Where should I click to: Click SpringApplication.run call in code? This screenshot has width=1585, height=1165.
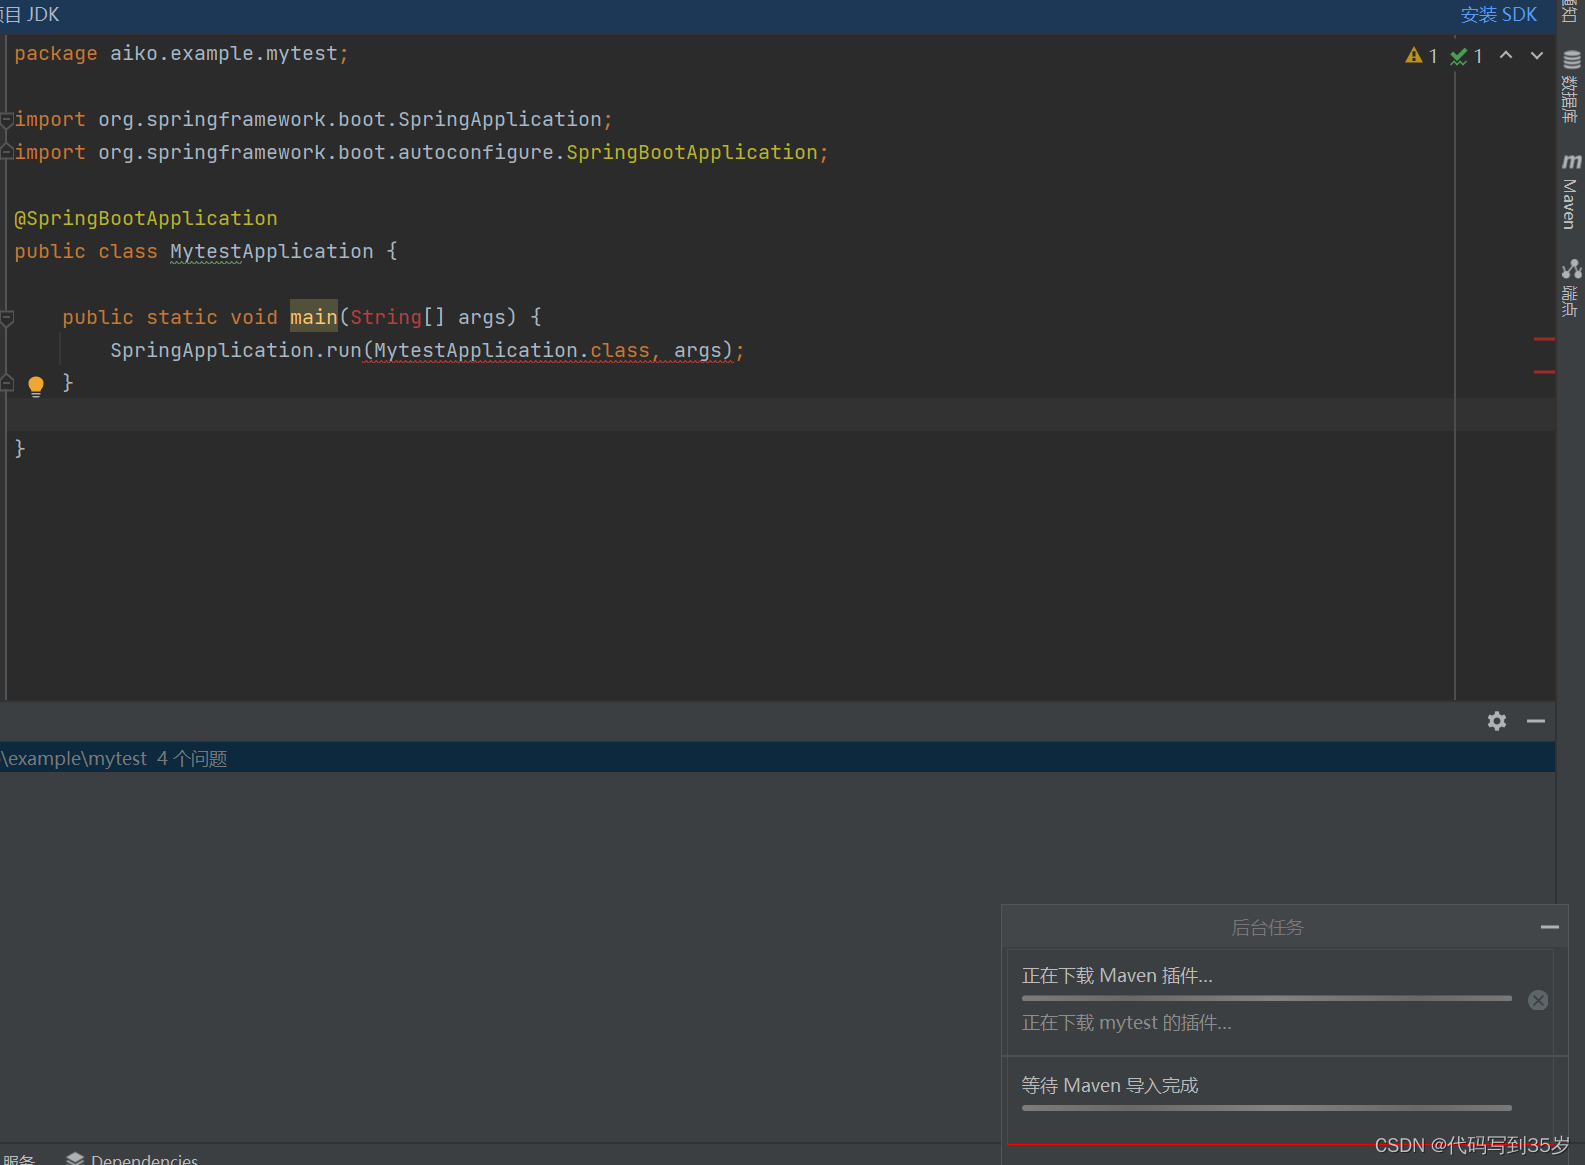(x=236, y=350)
